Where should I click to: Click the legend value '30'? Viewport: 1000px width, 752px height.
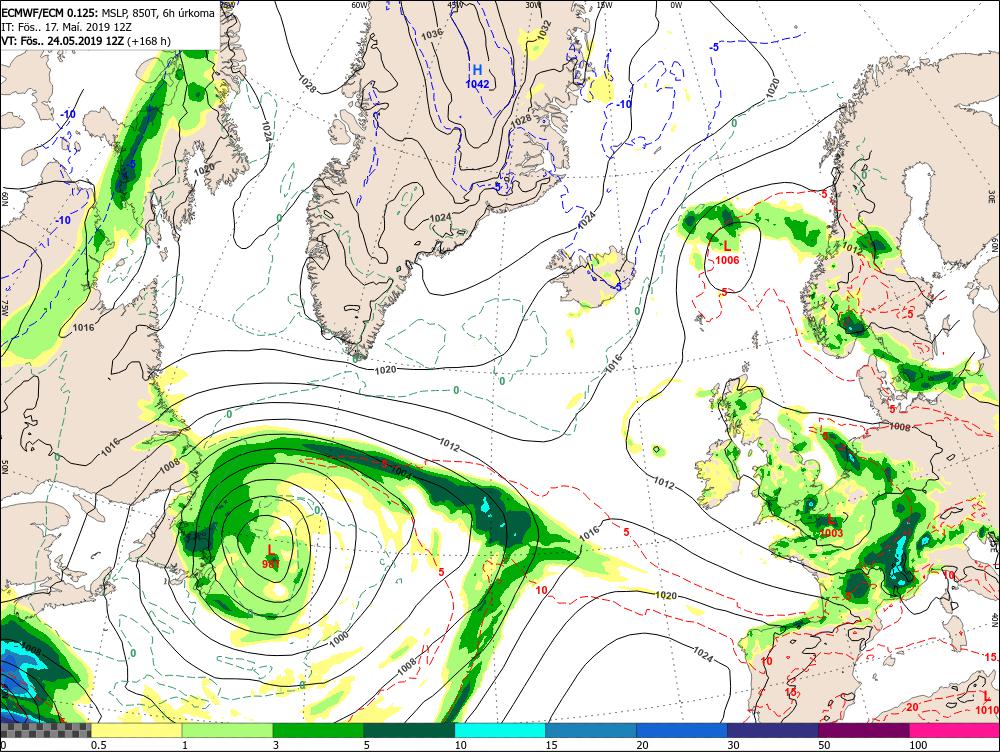click(x=733, y=745)
